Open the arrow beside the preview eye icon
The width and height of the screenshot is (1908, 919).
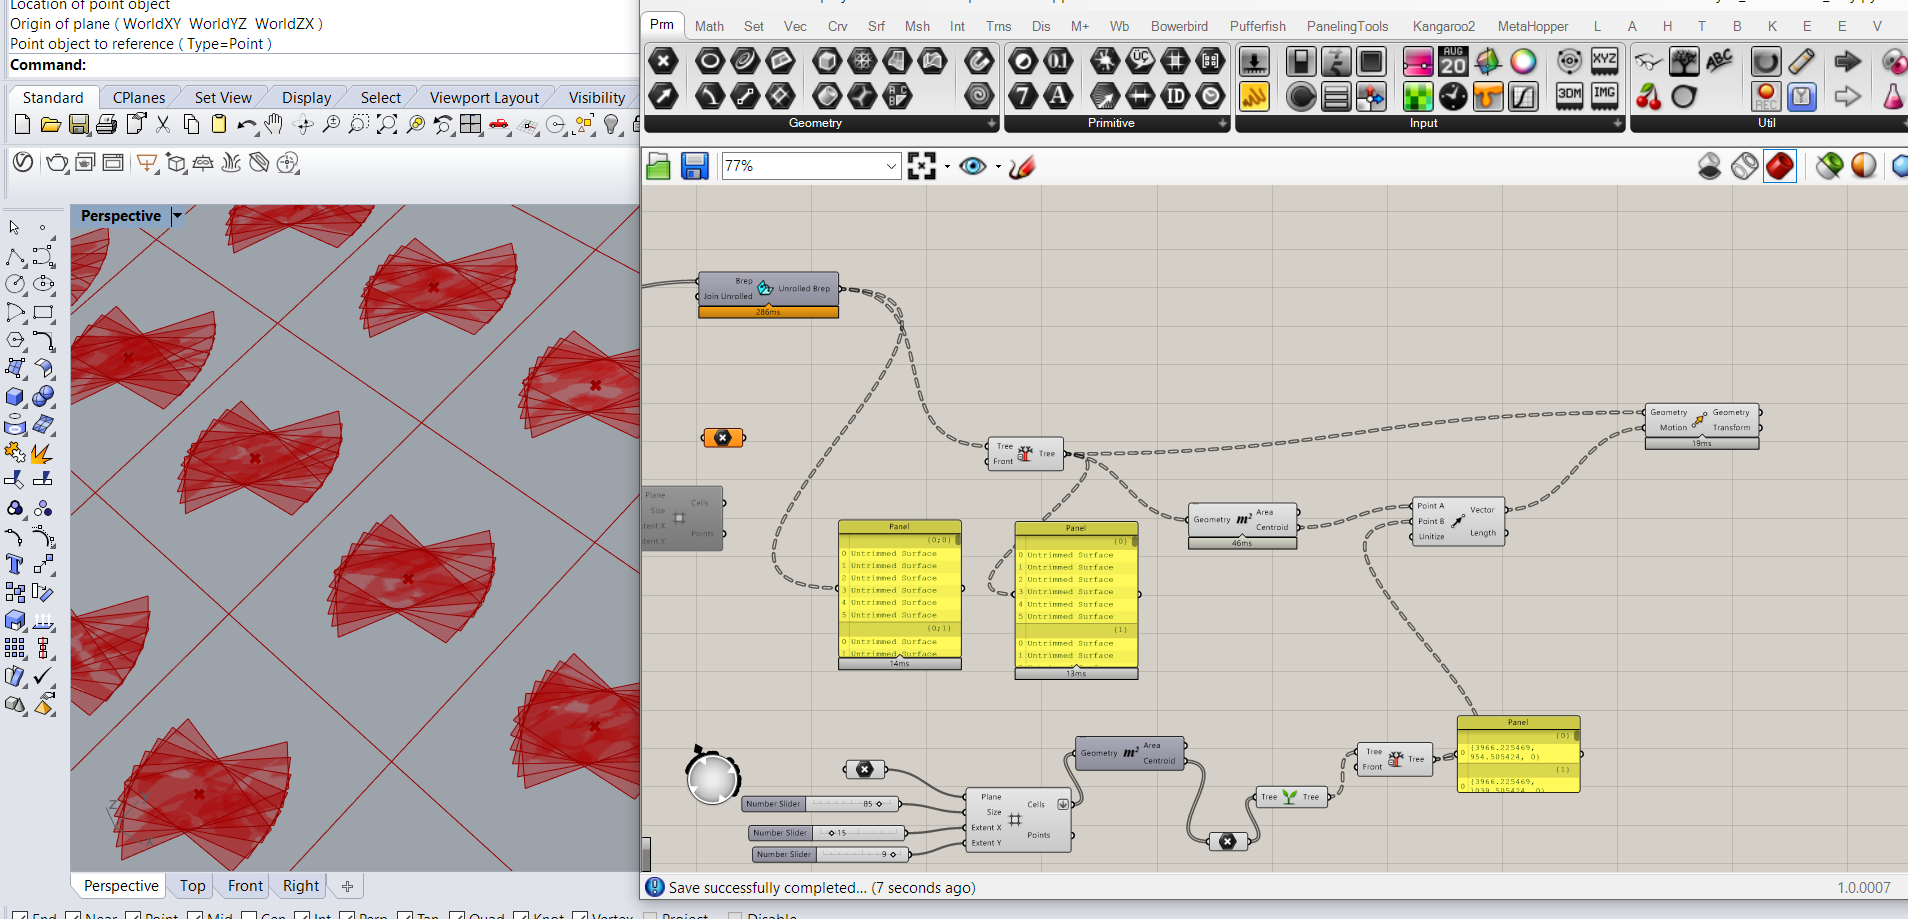[998, 167]
